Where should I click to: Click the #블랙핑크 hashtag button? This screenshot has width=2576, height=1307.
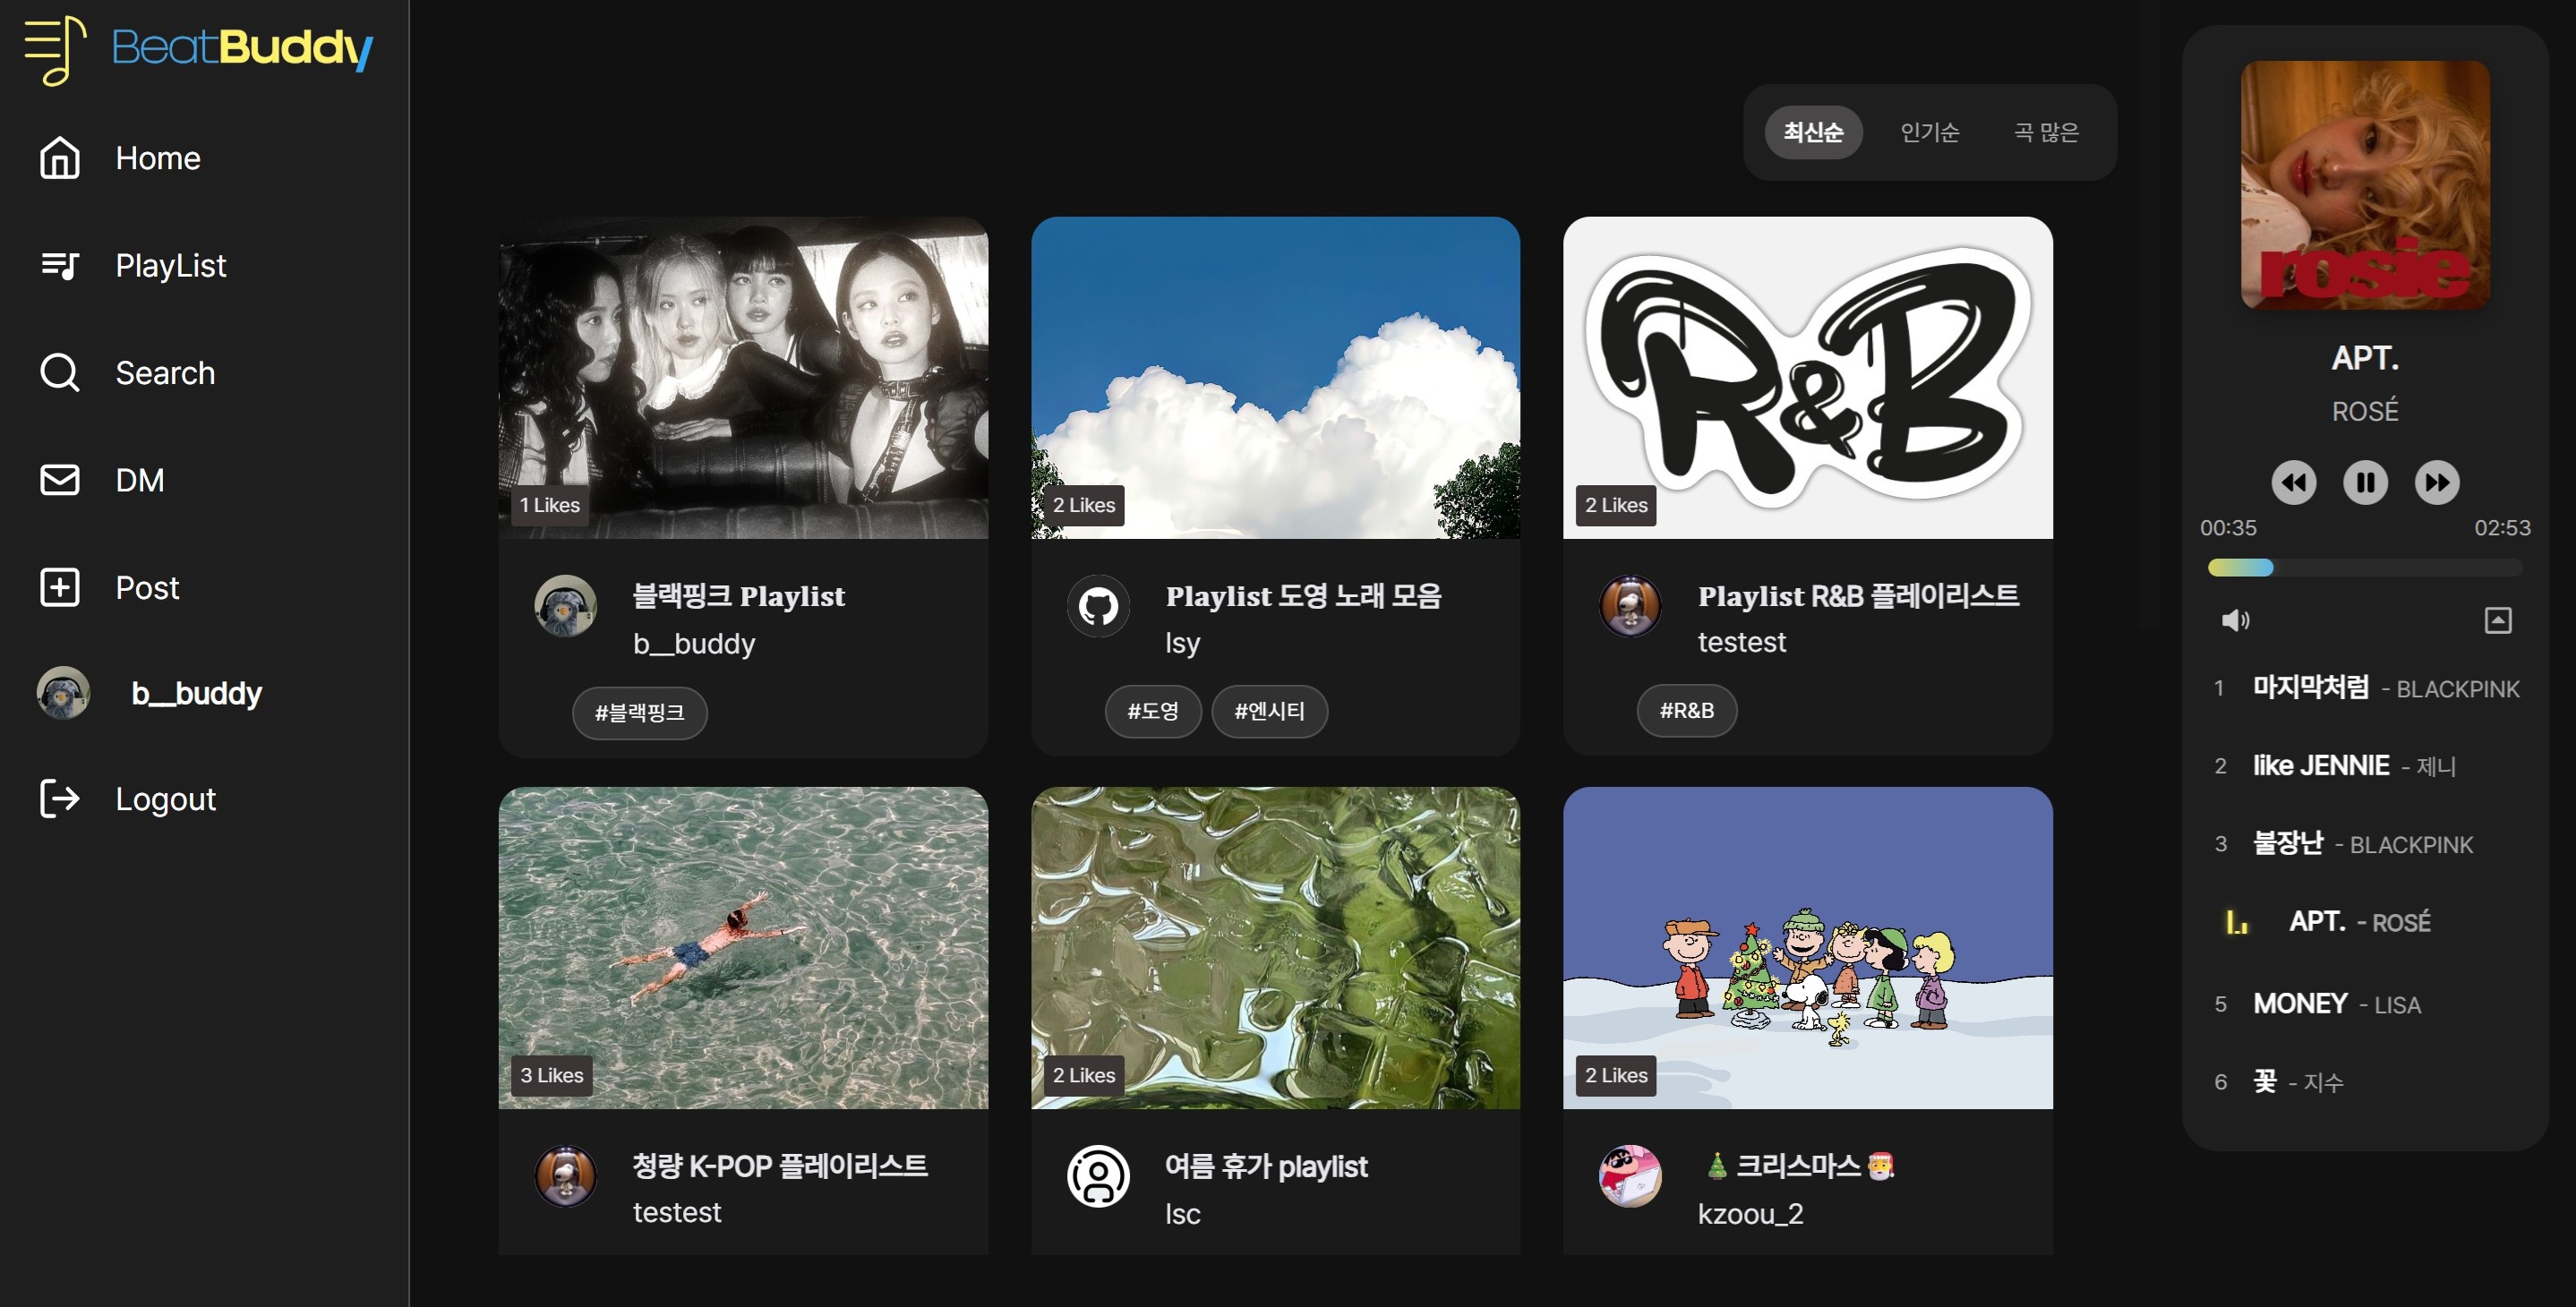[639, 713]
